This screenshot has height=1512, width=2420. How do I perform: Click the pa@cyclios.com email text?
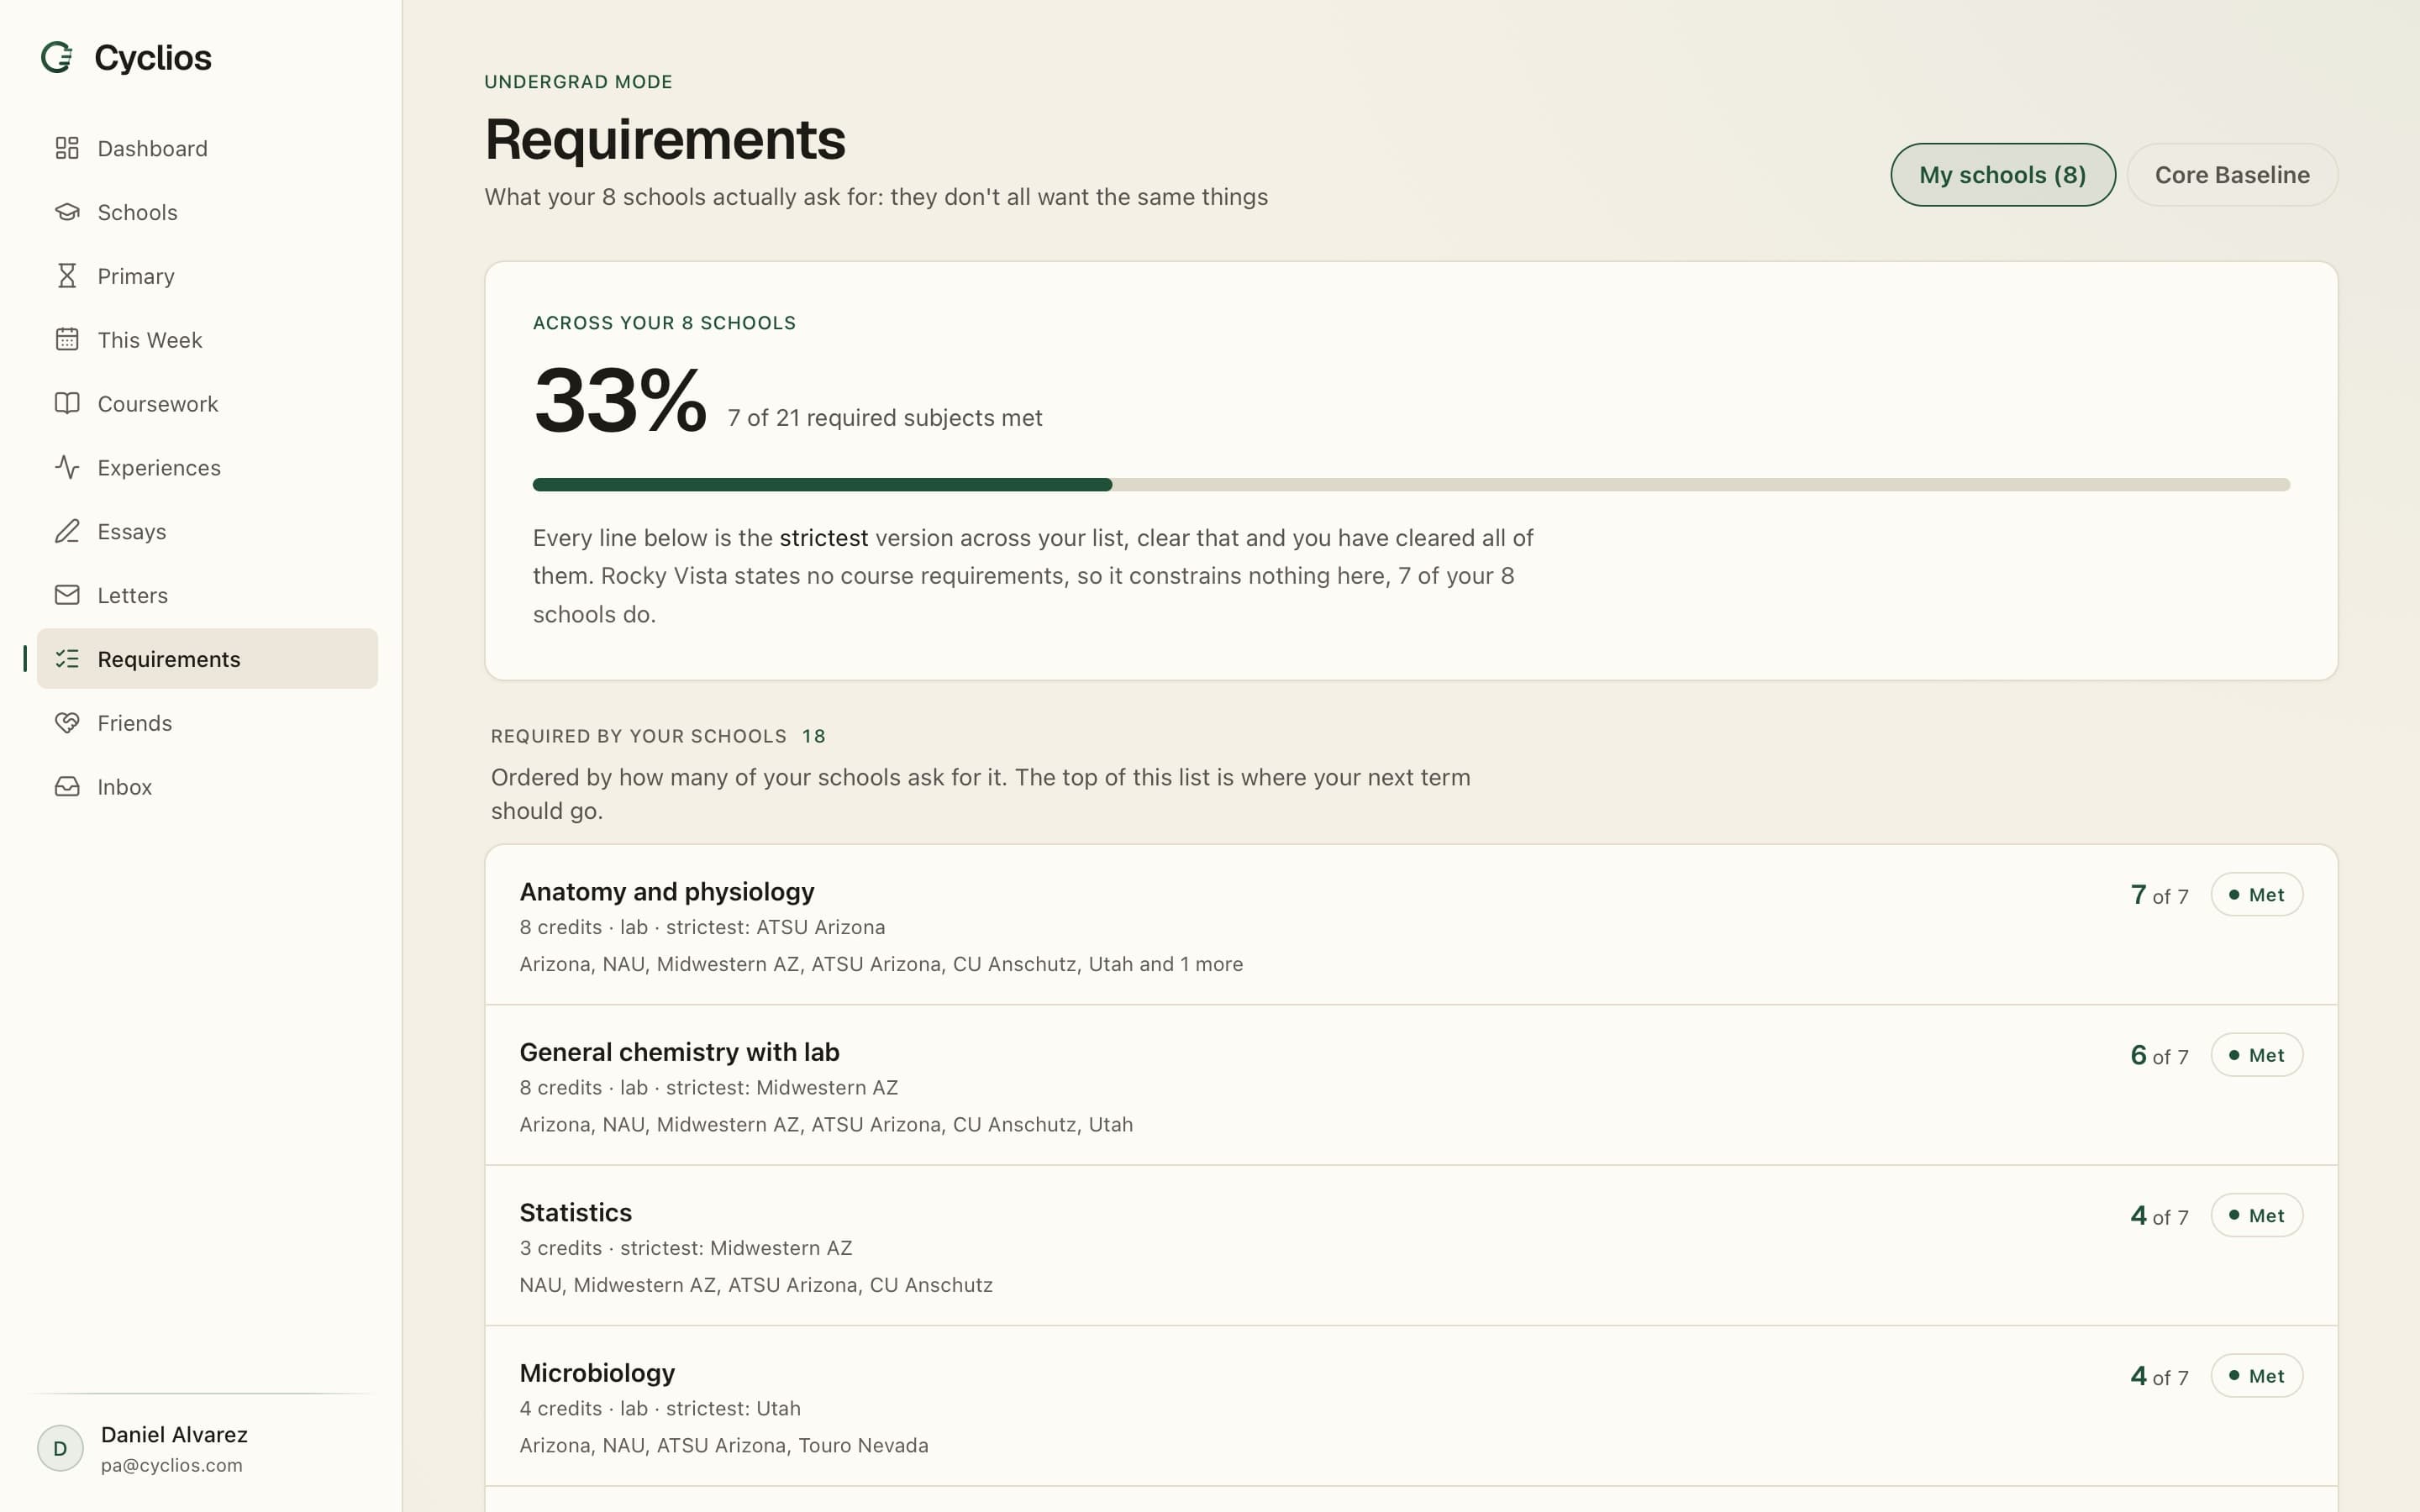click(172, 1465)
